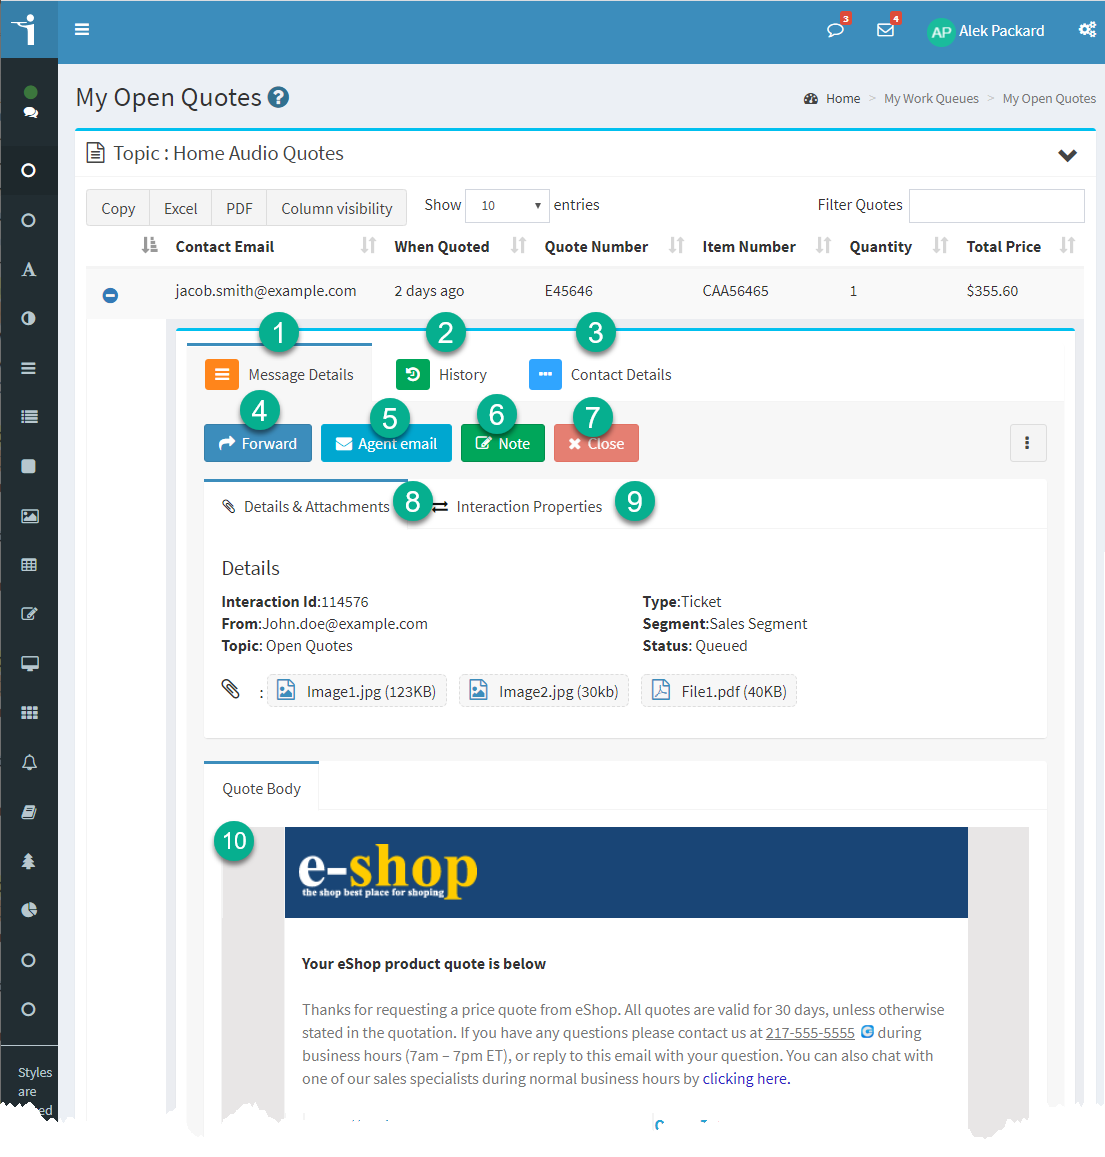Click the help question mark beside My Open Quotes

pos(279,97)
